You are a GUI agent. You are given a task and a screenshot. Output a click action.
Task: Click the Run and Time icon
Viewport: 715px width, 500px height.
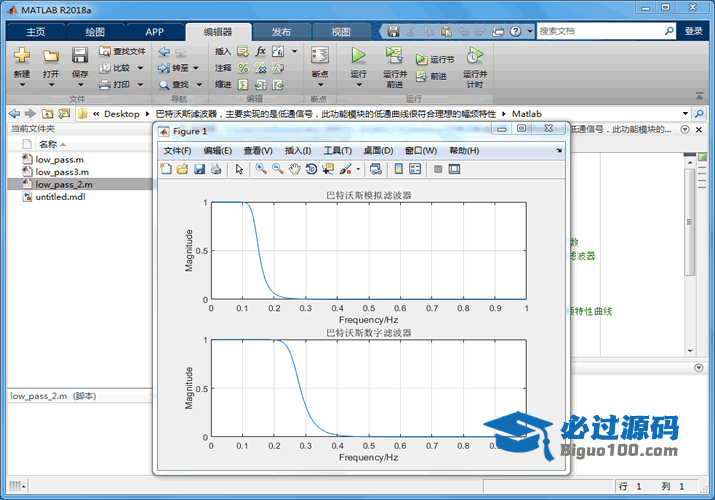pos(475,56)
